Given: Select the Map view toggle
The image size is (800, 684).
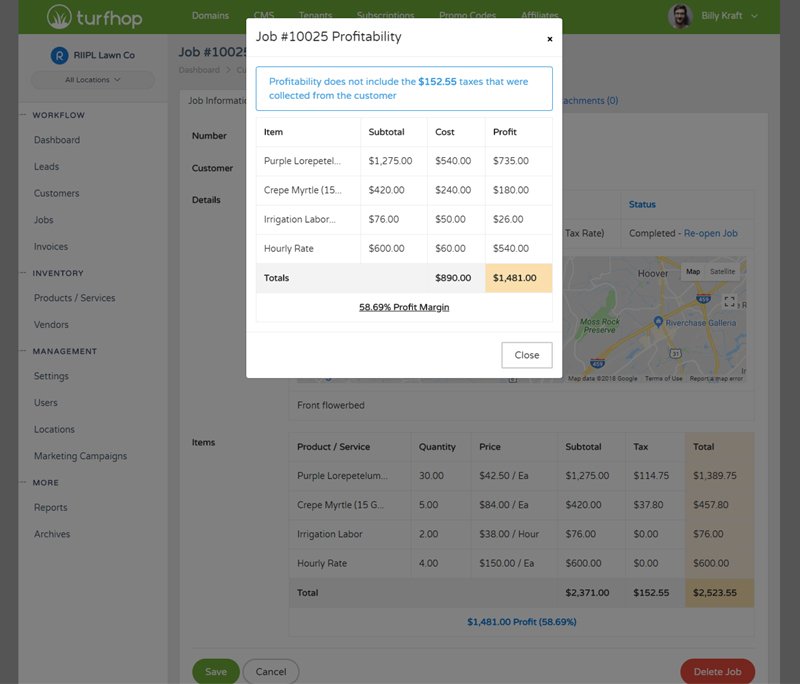Looking at the screenshot, I should coord(692,271).
